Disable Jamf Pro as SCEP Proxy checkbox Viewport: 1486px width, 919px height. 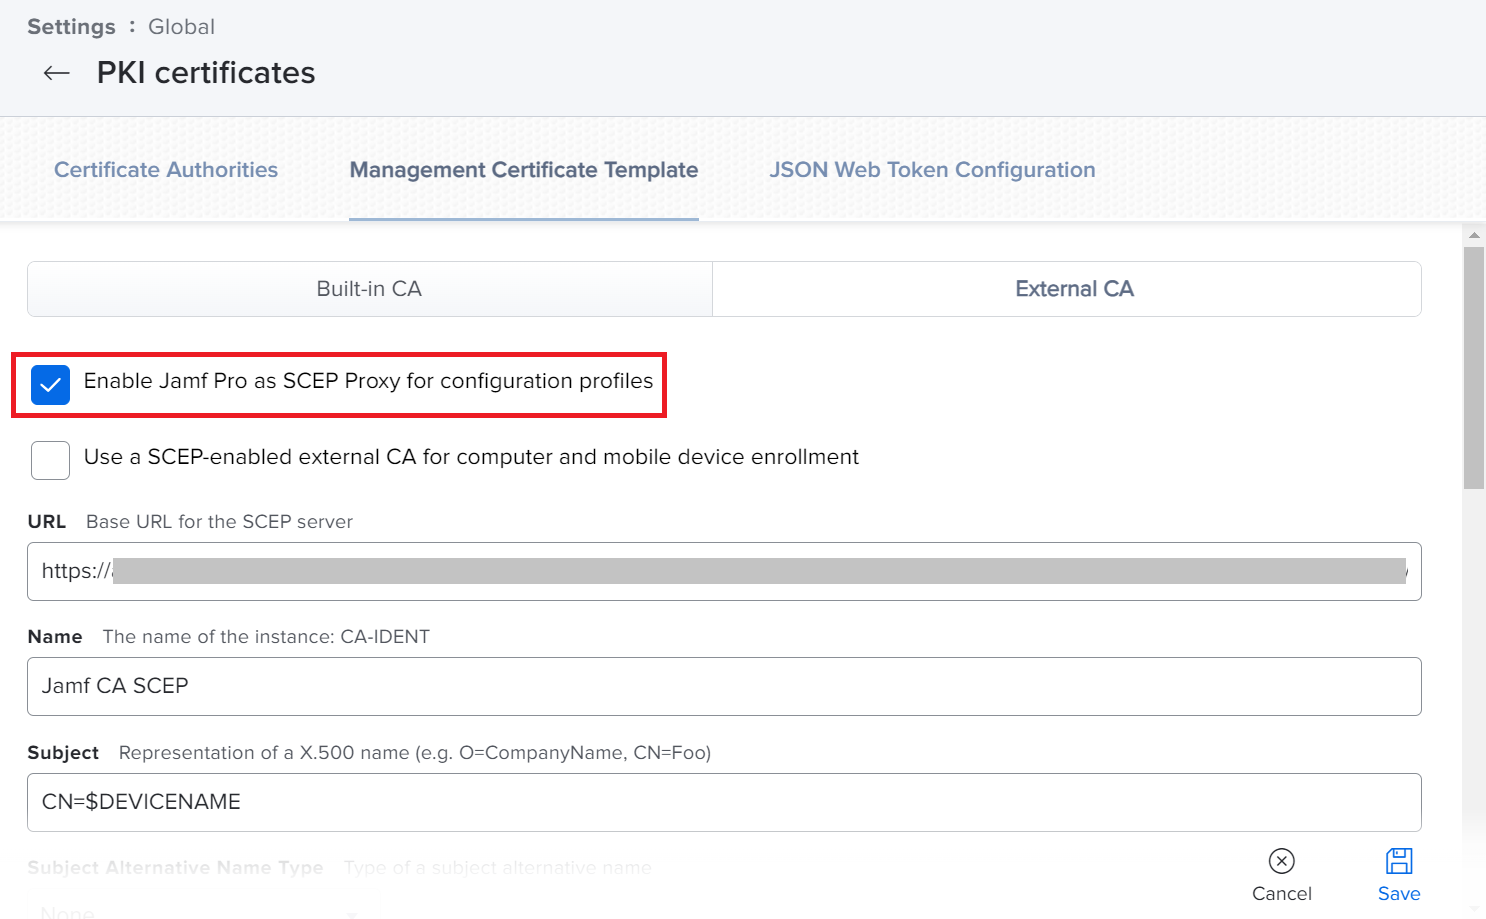pos(50,385)
